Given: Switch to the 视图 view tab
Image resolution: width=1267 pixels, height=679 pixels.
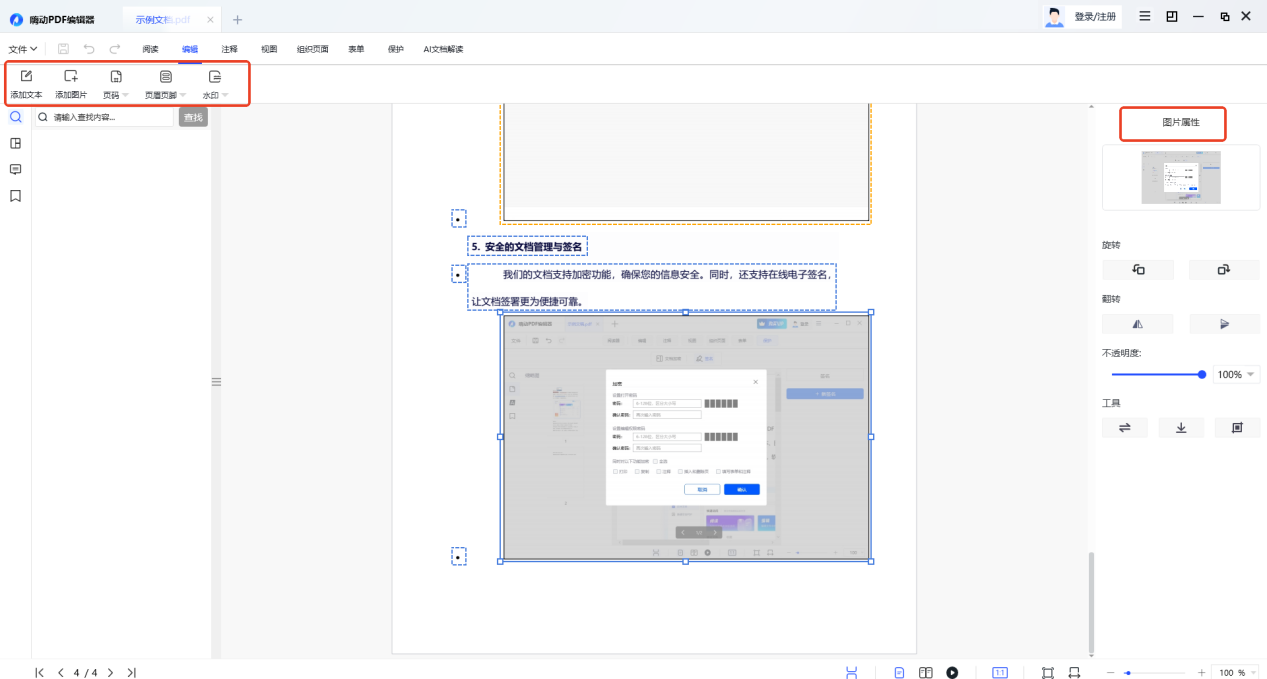Looking at the screenshot, I should coord(269,49).
